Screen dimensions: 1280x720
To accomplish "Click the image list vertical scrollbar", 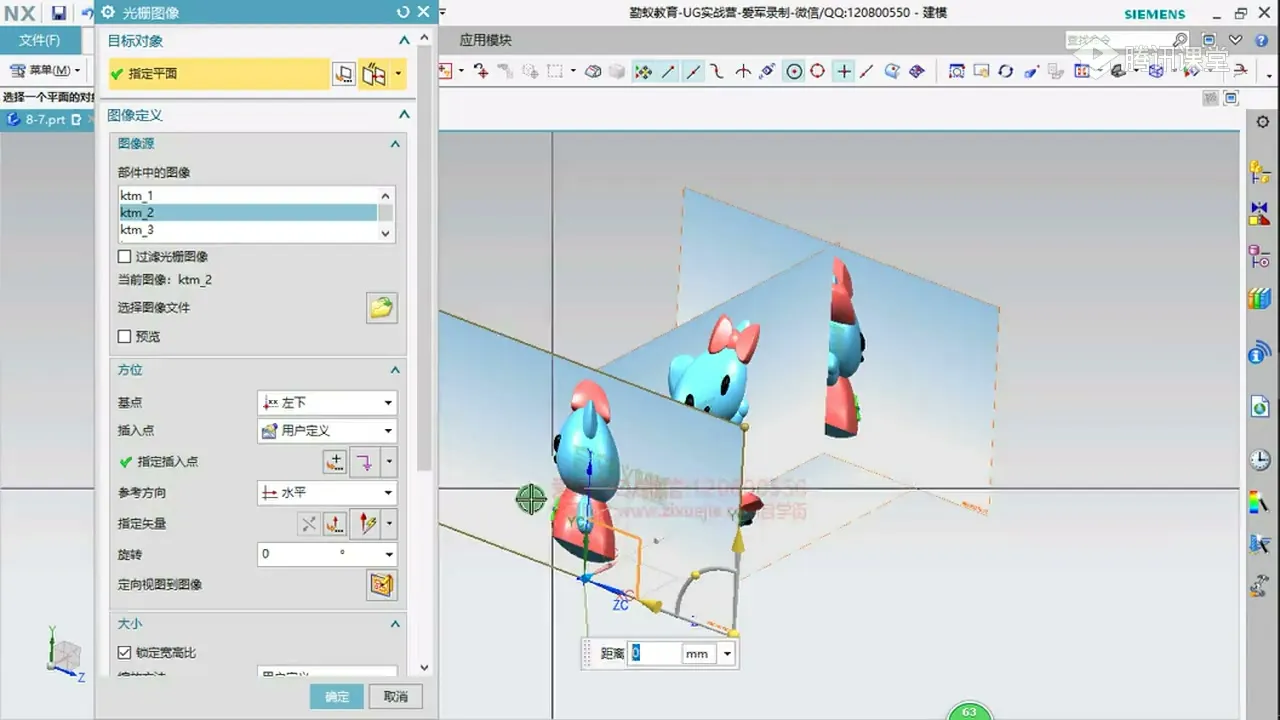I will (x=386, y=214).
